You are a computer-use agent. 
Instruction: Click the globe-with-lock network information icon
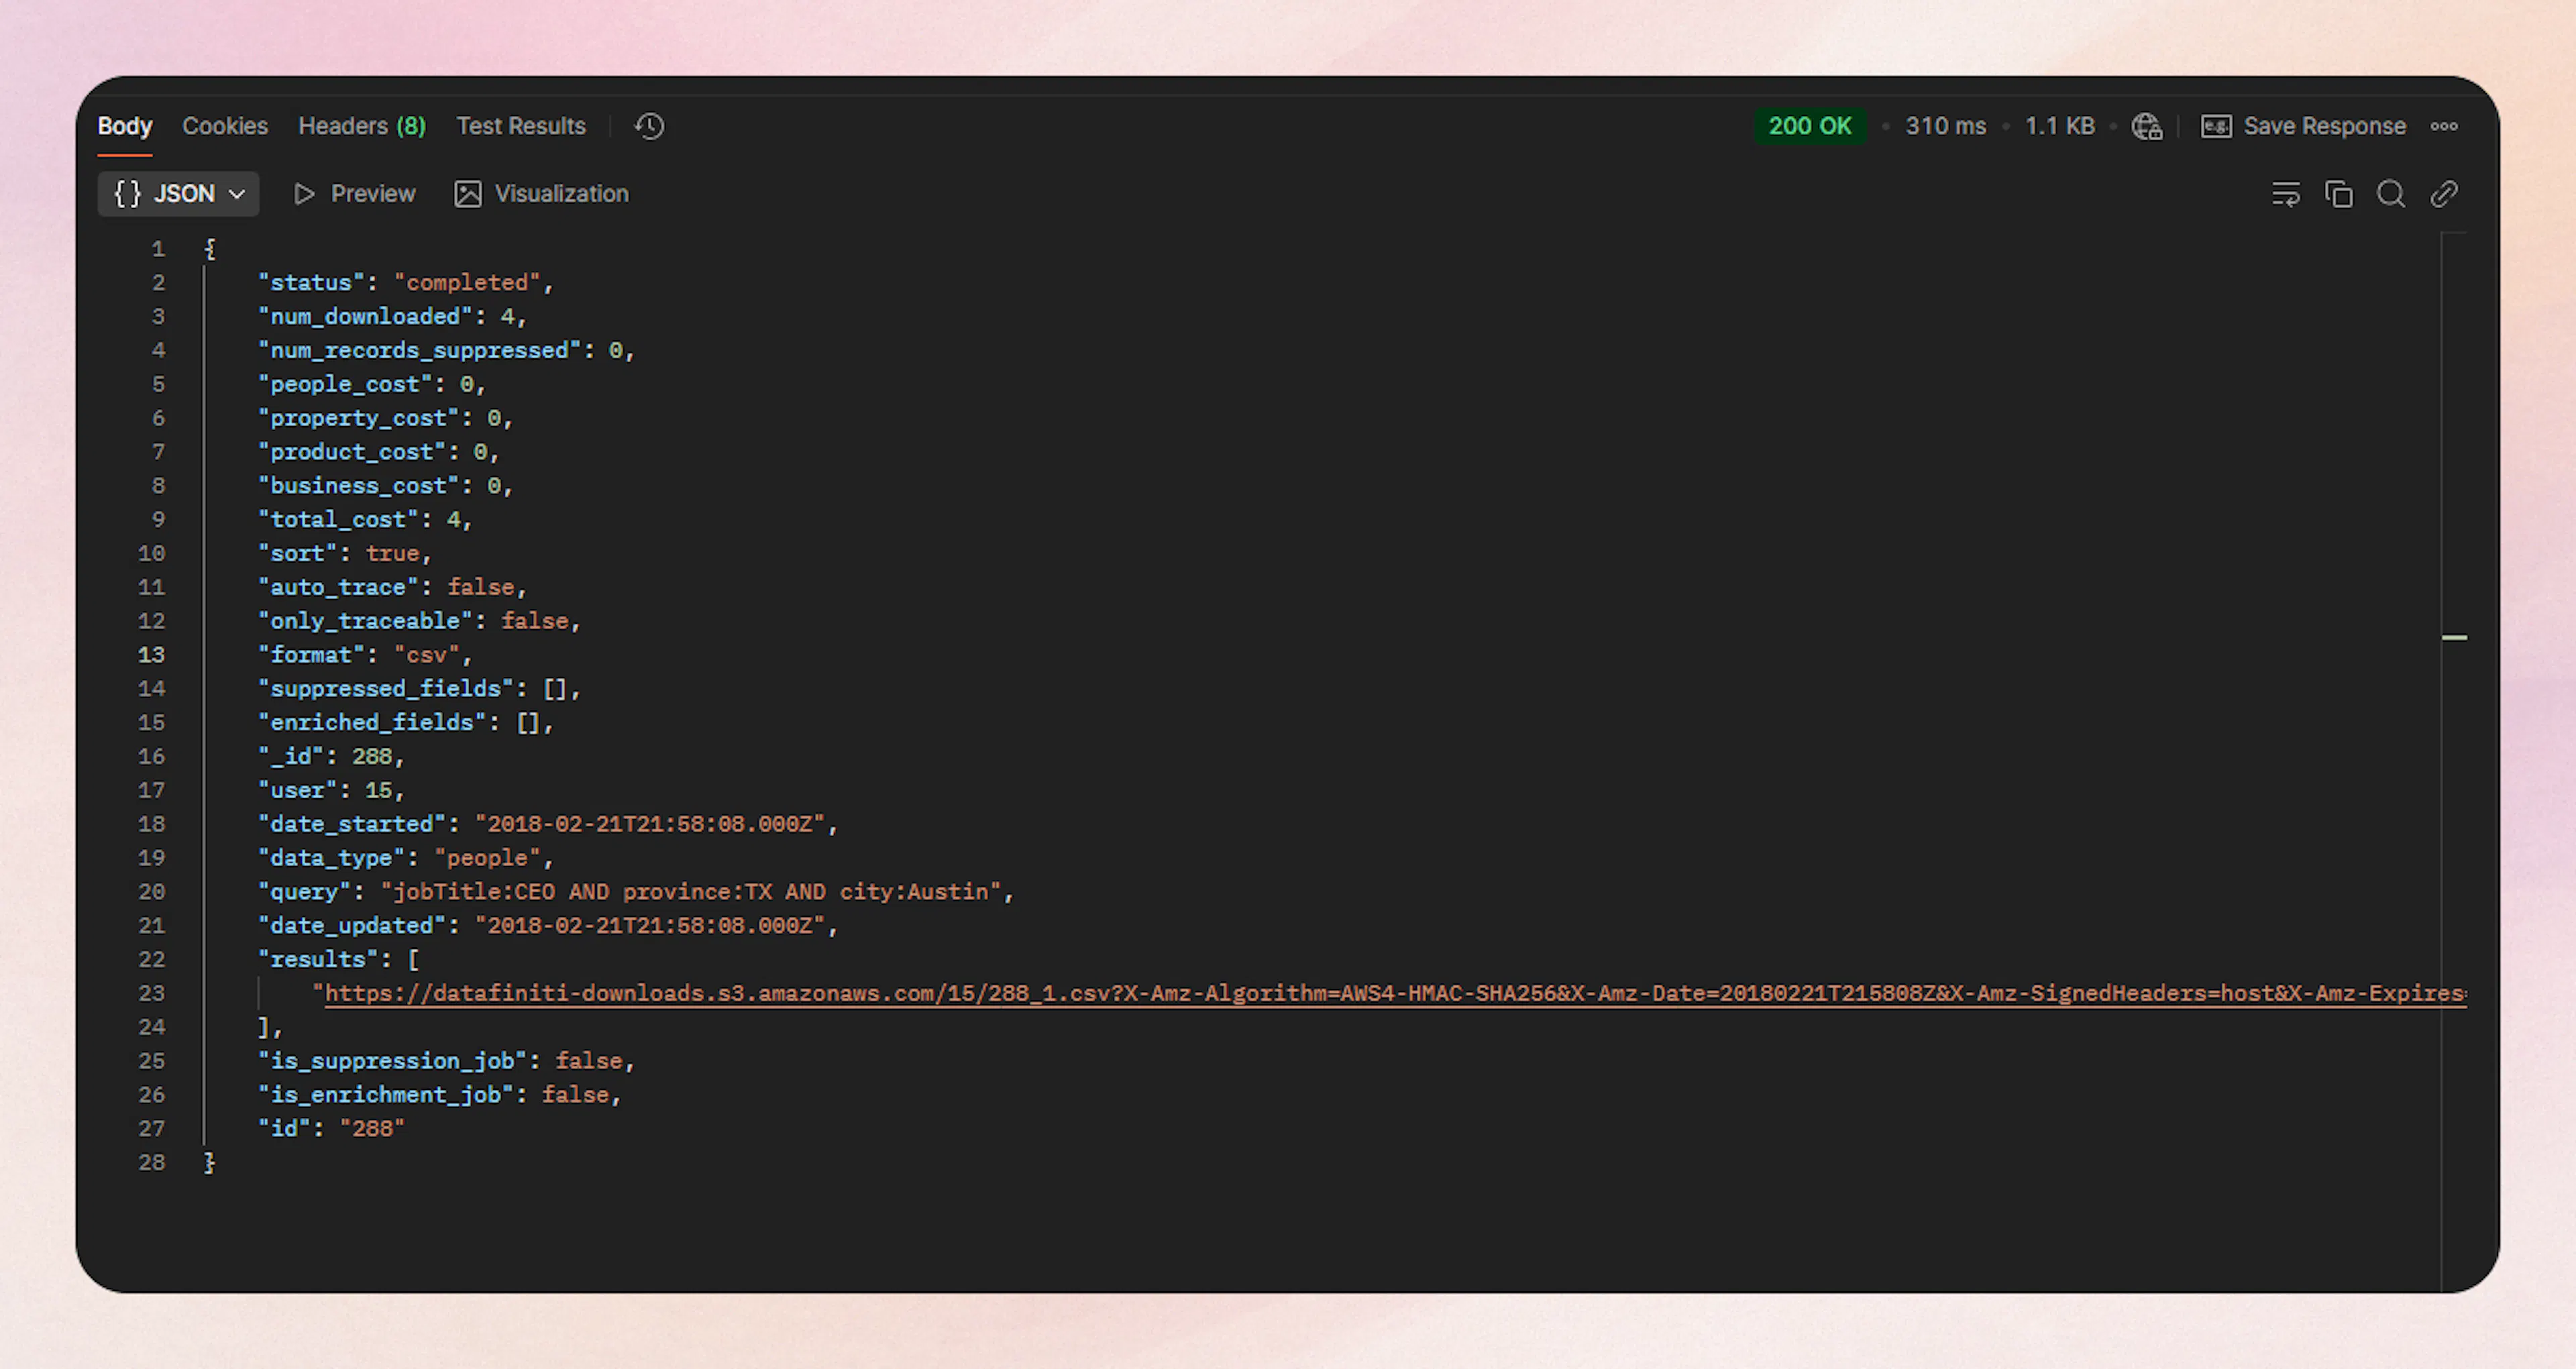2148,126
